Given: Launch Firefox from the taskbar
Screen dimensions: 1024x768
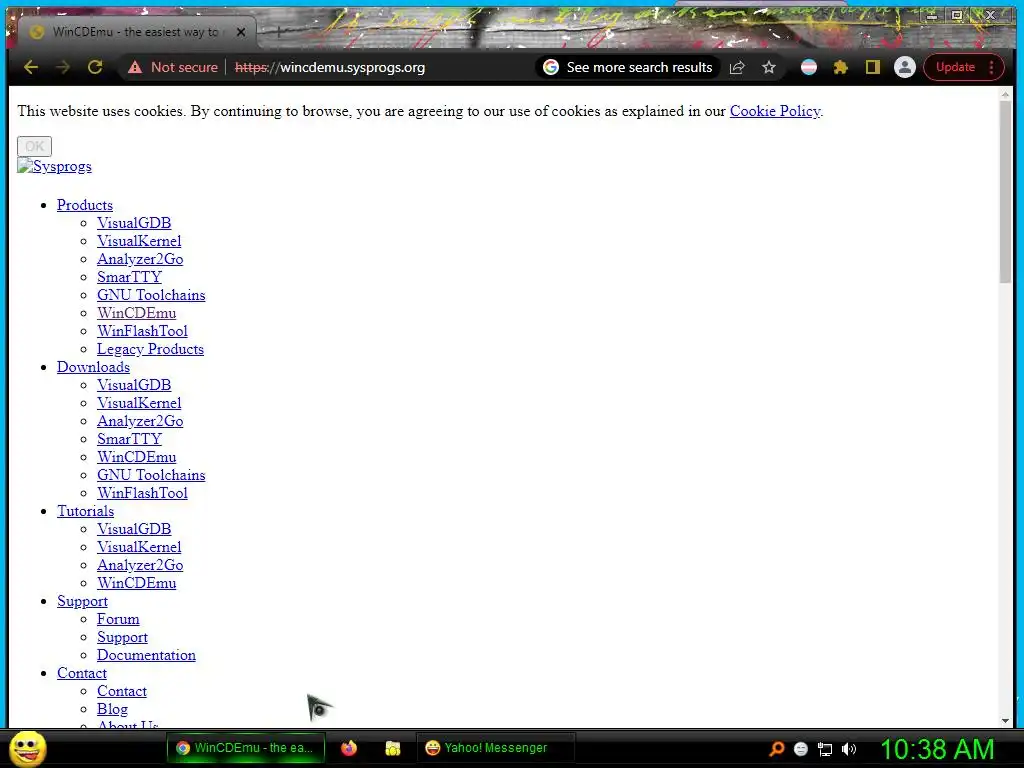Looking at the screenshot, I should point(349,748).
